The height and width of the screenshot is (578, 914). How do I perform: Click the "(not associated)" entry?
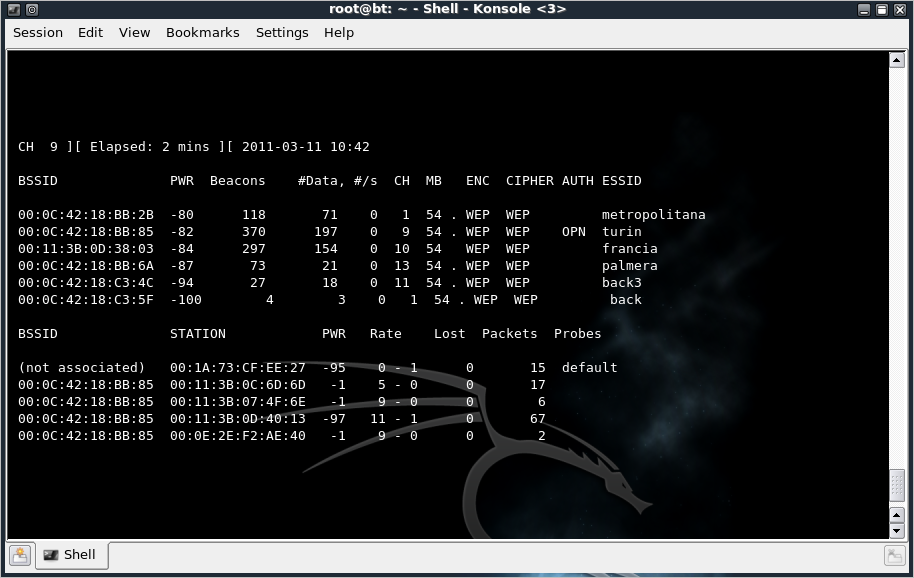[82, 368]
